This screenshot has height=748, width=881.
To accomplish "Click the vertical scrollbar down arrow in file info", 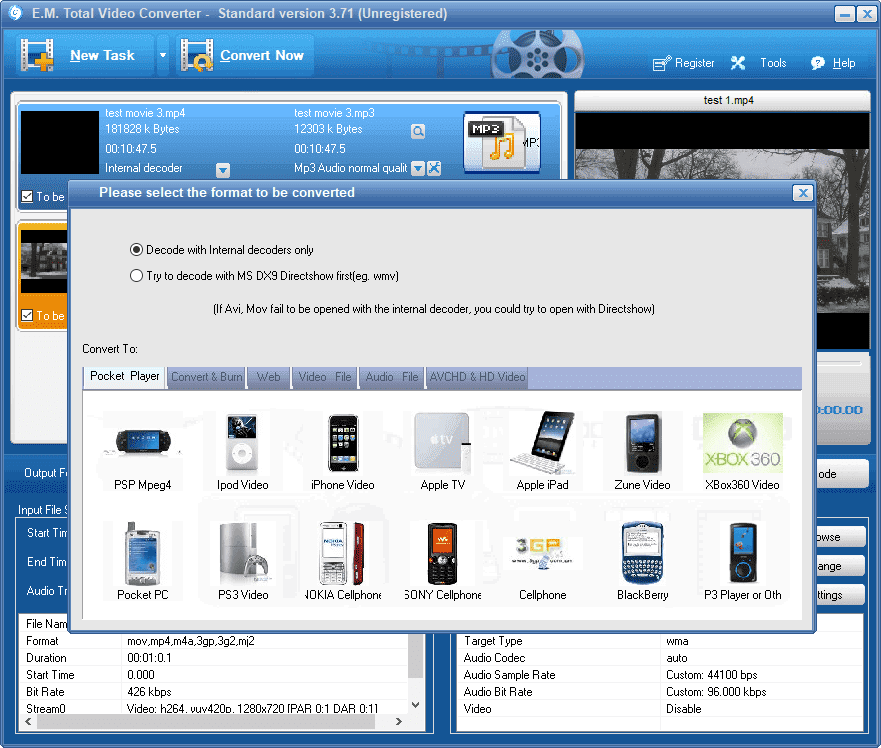I will click(416, 705).
